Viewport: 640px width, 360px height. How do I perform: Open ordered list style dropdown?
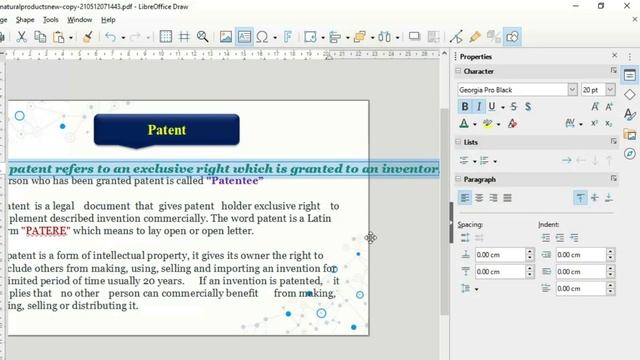(x=495, y=162)
